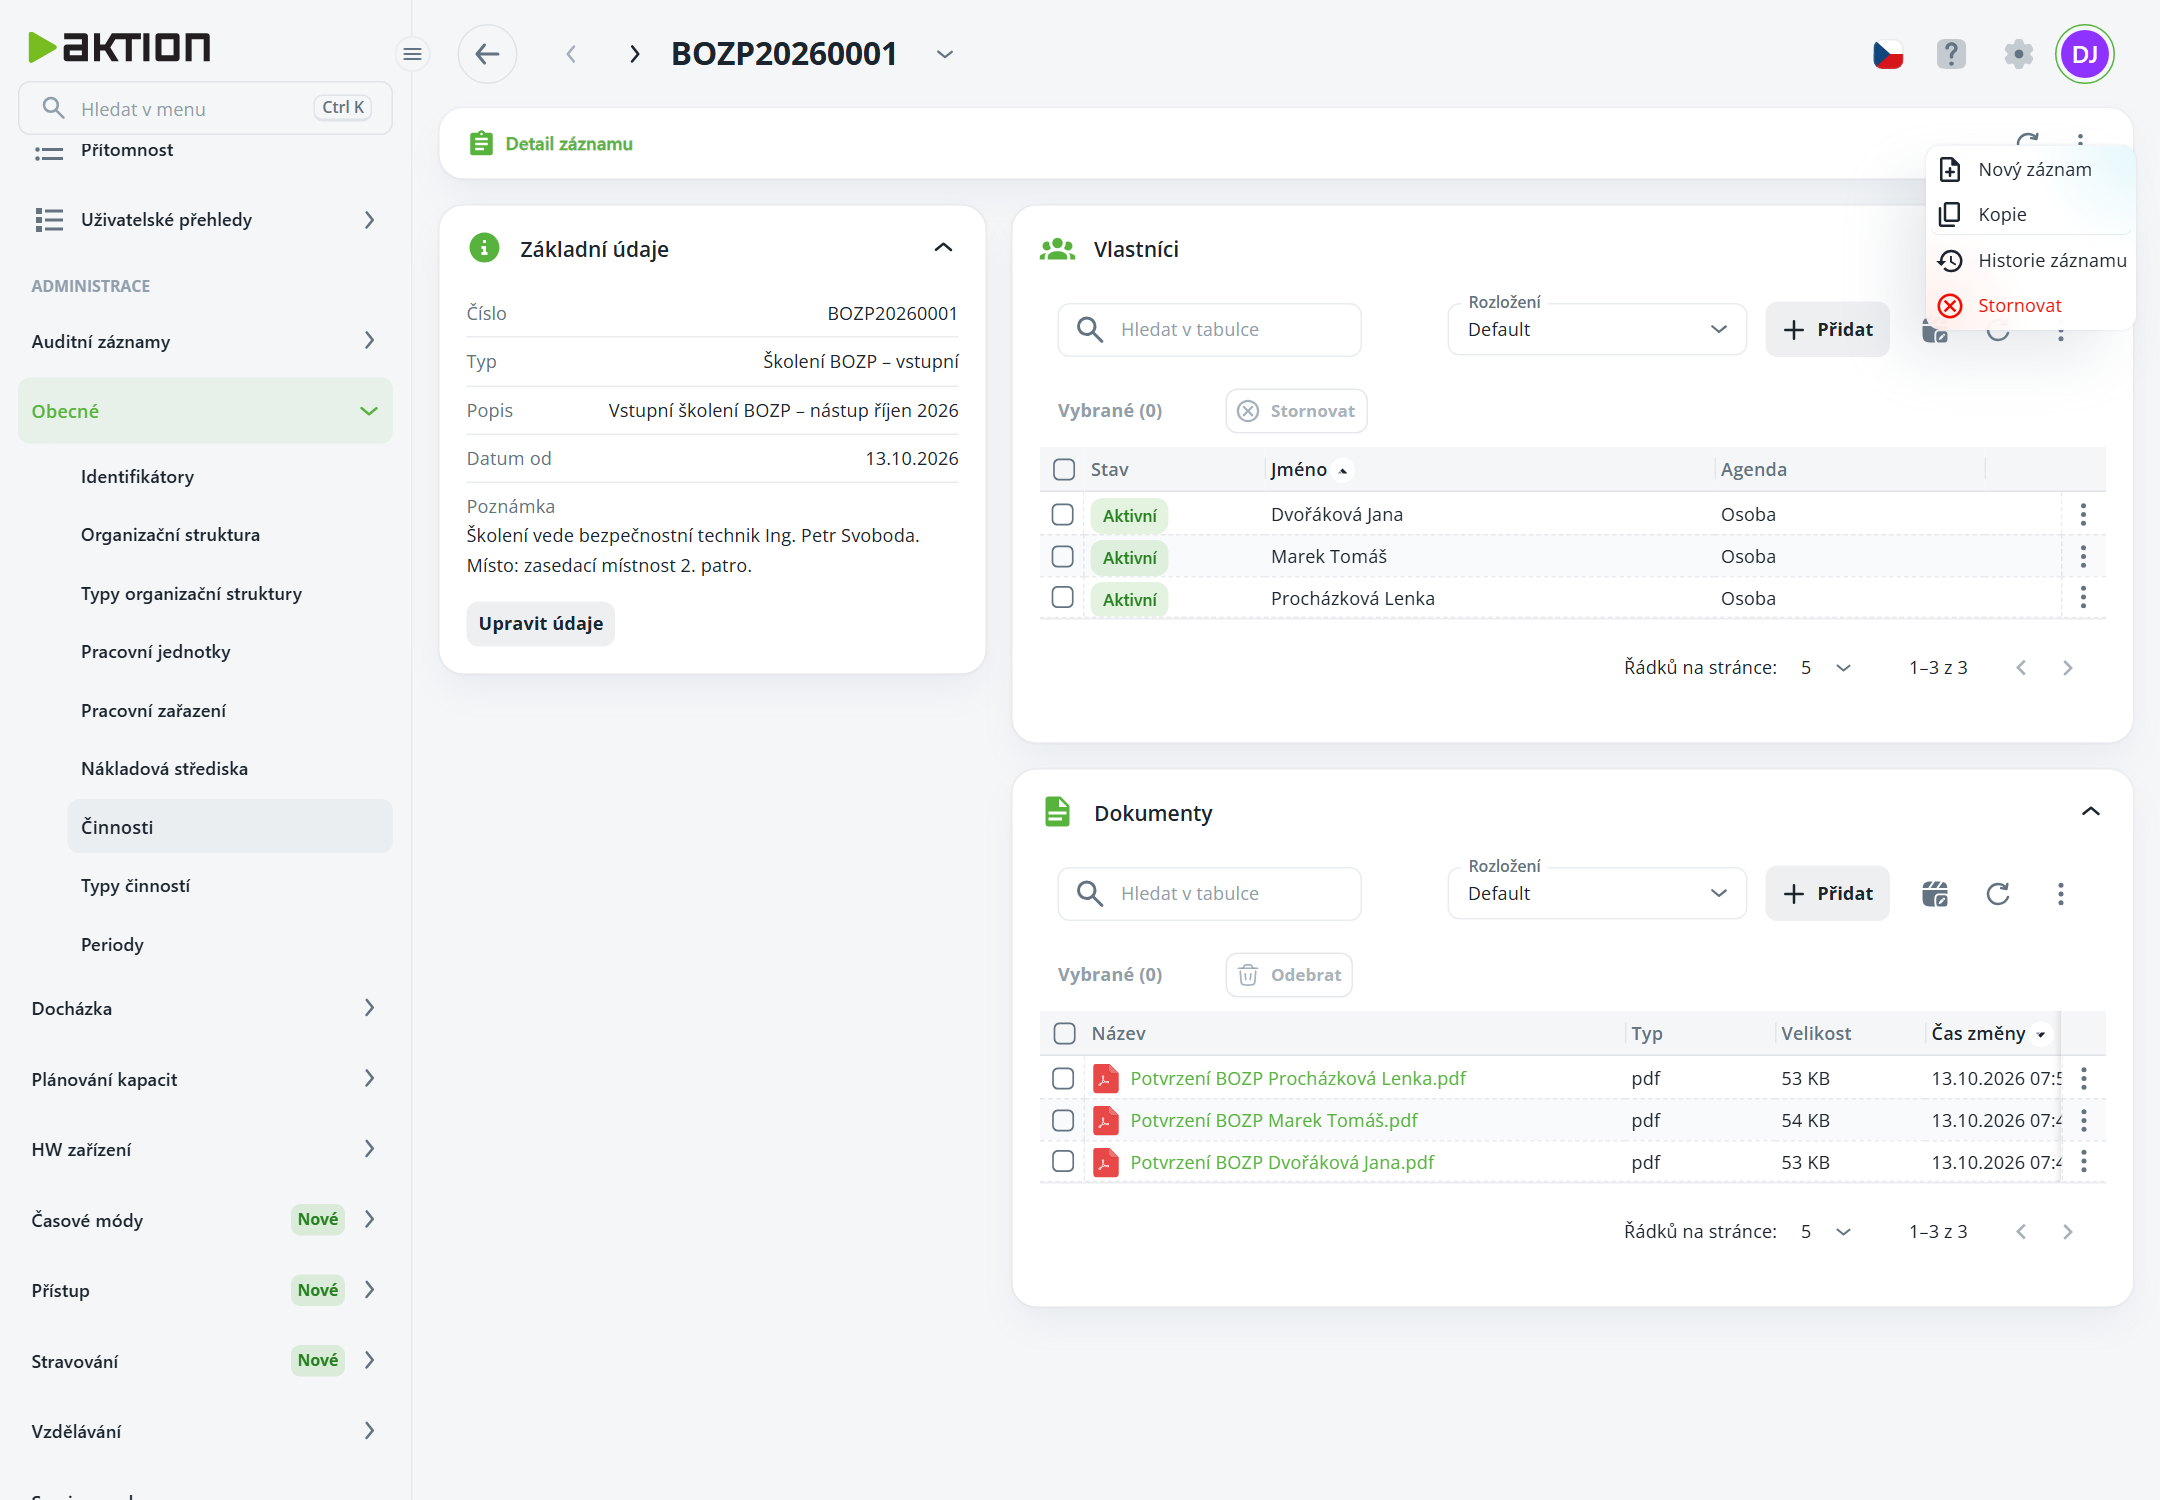The height and width of the screenshot is (1500, 2160).
Task: Open Historie záznamu menu item
Action: [2031, 261]
